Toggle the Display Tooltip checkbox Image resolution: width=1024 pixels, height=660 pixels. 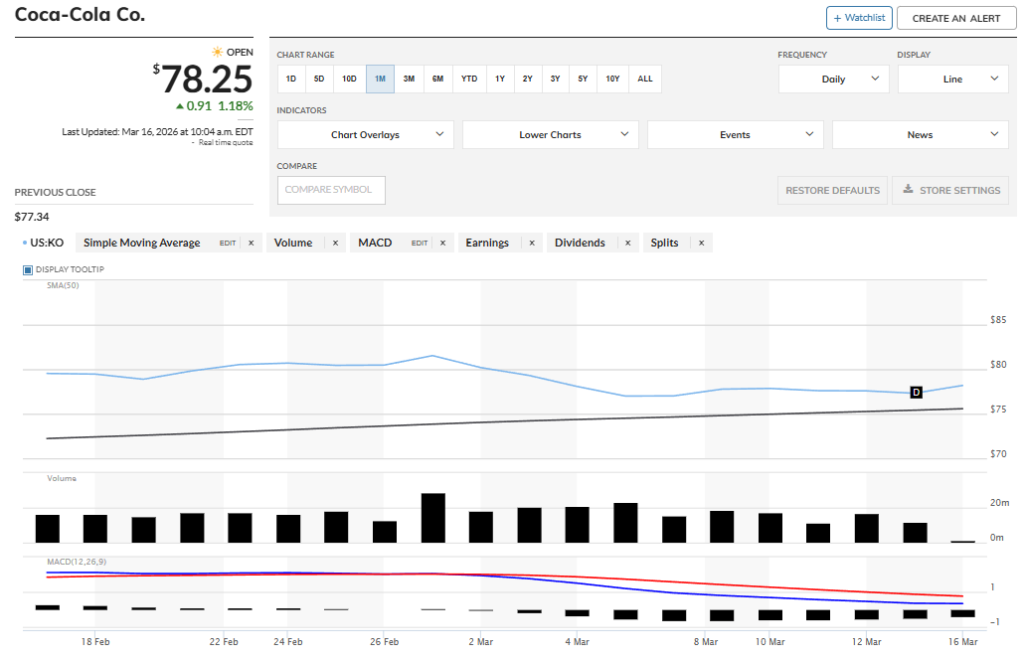(28, 270)
